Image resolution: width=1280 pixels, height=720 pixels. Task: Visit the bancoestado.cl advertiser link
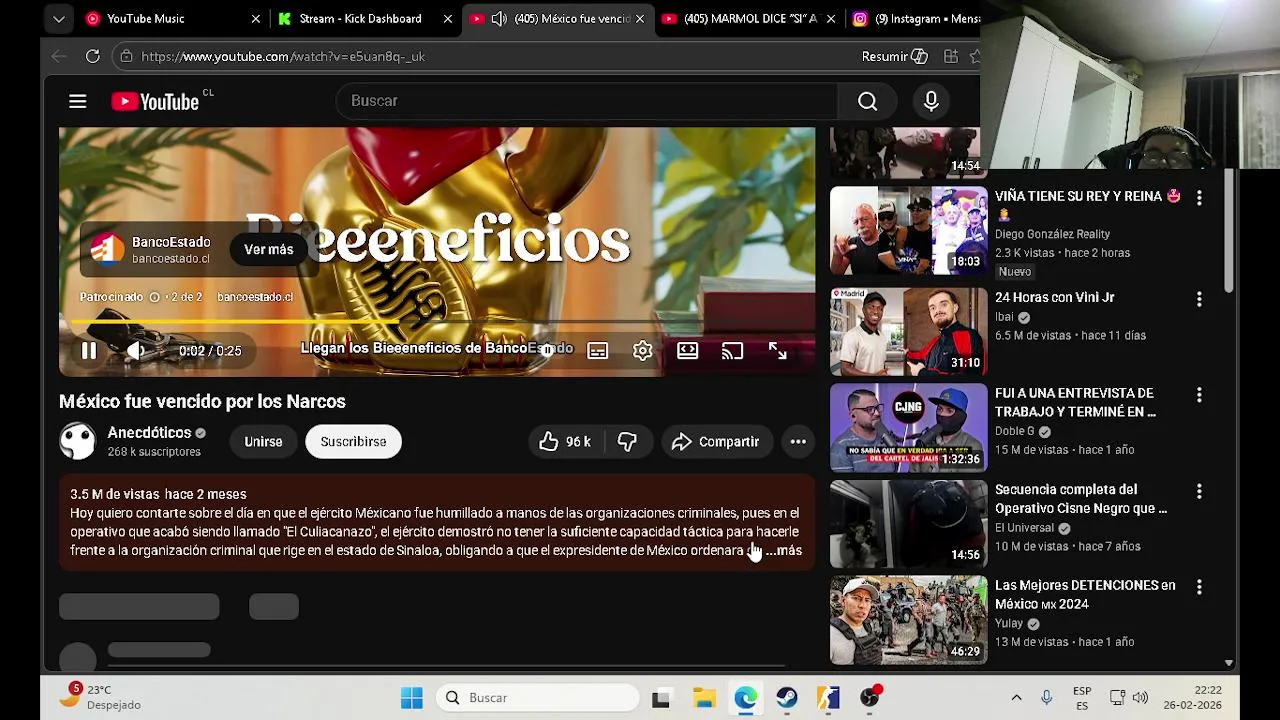pos(255,297)
